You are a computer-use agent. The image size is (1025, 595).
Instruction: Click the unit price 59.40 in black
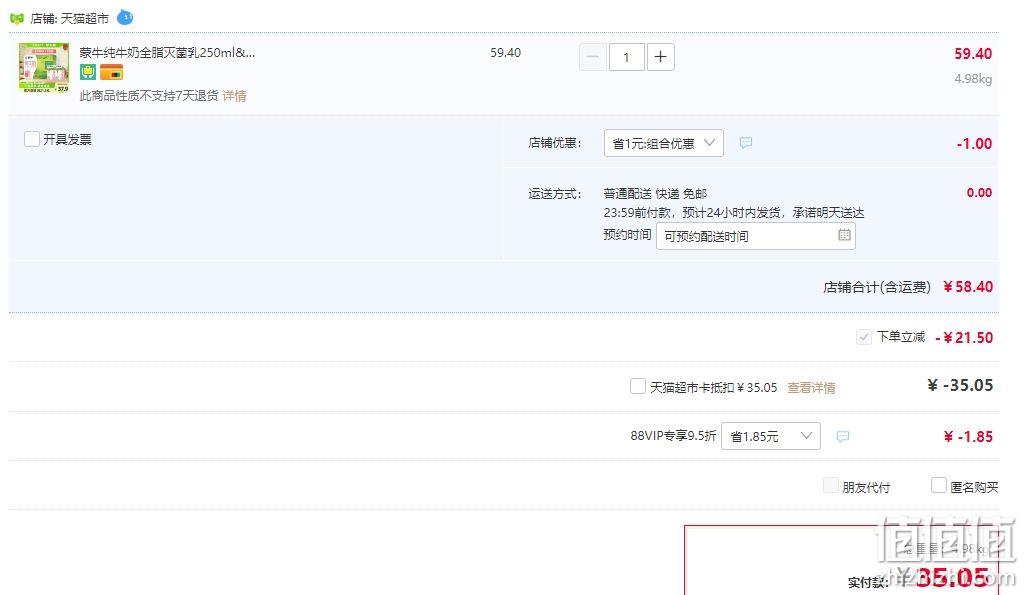[505, 53]
